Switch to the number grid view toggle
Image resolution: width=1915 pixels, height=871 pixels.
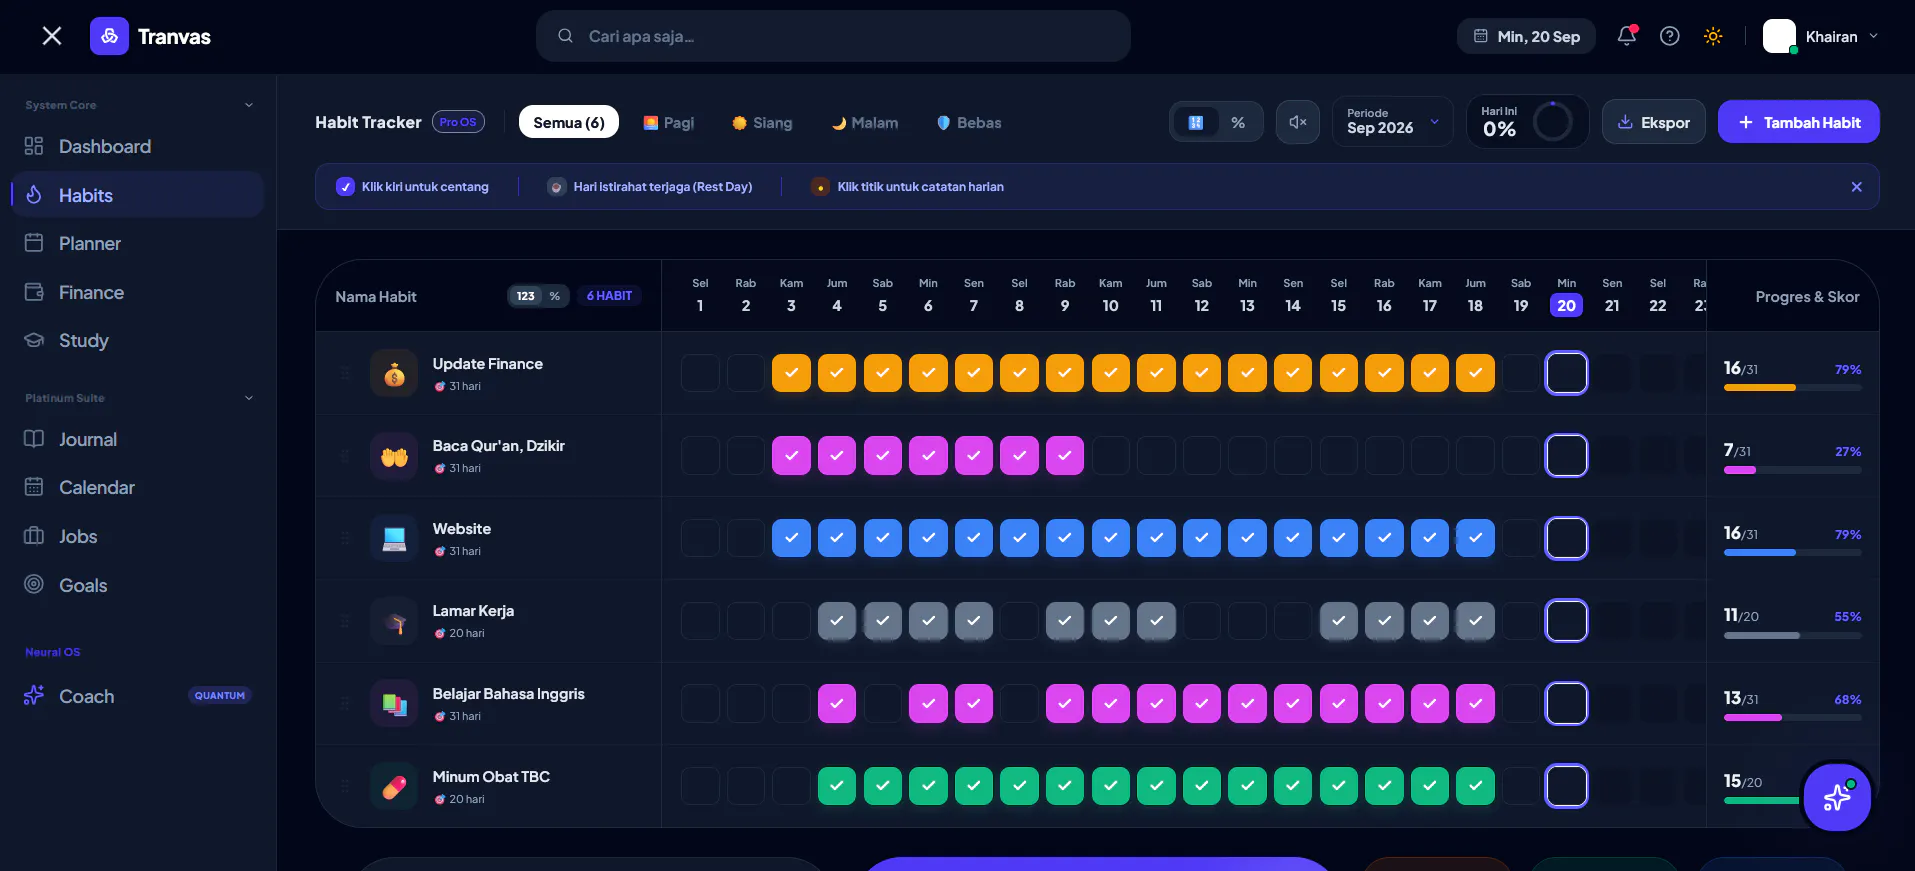click(1195, 122)
